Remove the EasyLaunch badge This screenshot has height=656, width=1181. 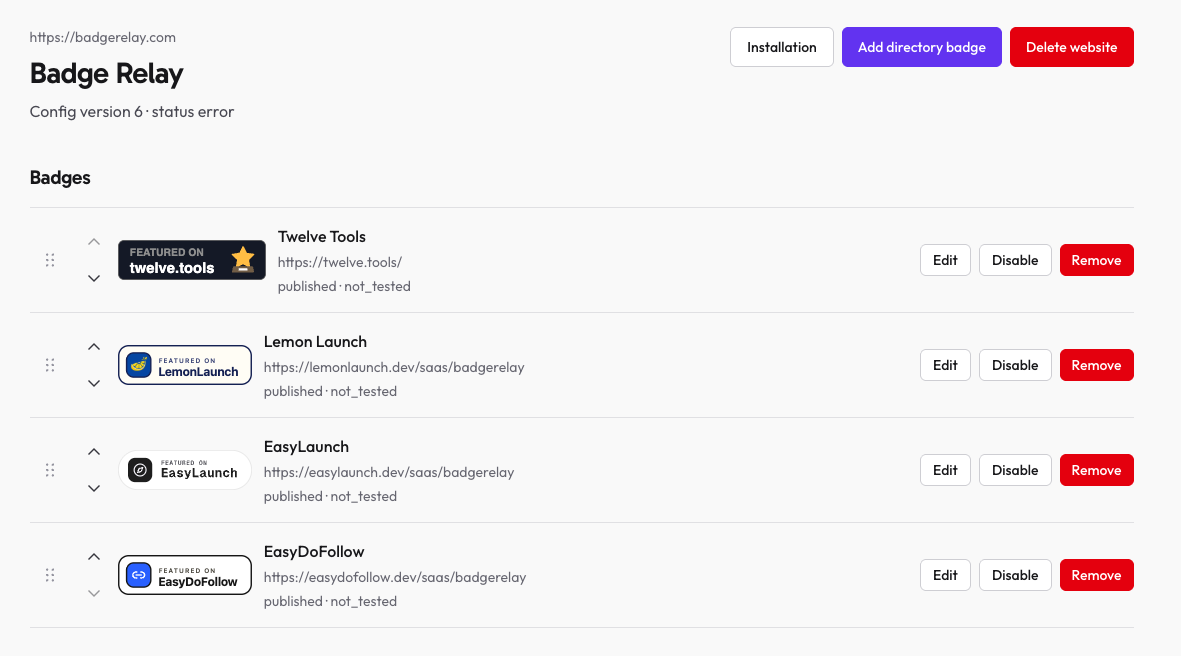coord(1097,470)
